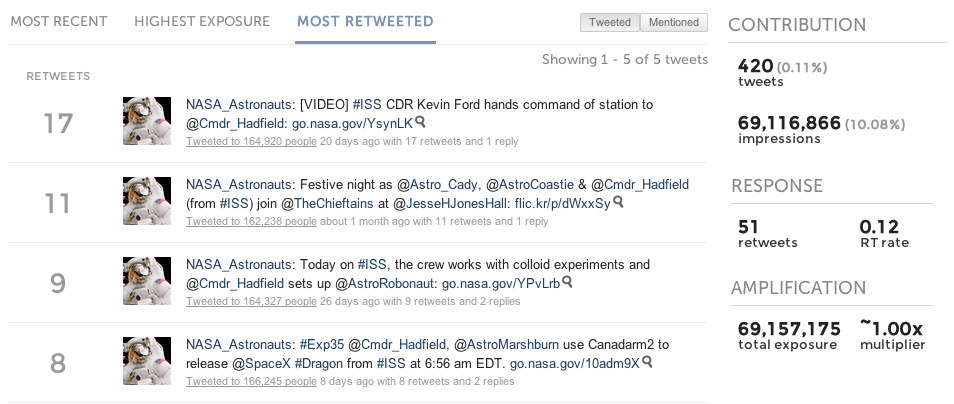Image resolution: width=954 pixels, height=404 pixels.
Task: Click magnifier icon after go.nasa.gov/YsynLK link
Action: point(421,122)
